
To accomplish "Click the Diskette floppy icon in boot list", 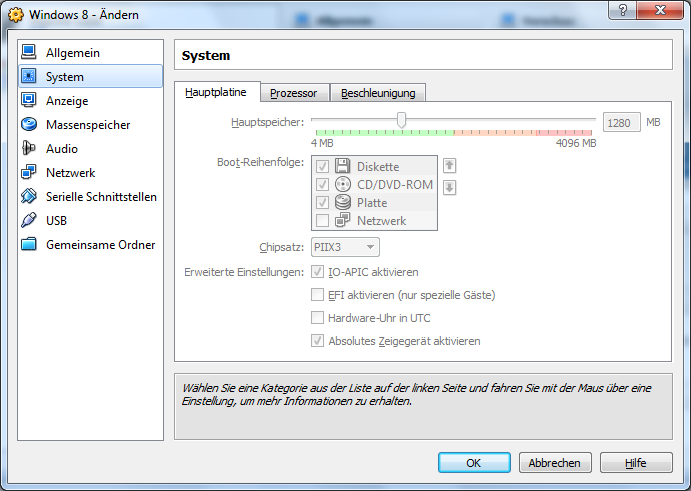I will pyautogui.click(x=342, y=166).
